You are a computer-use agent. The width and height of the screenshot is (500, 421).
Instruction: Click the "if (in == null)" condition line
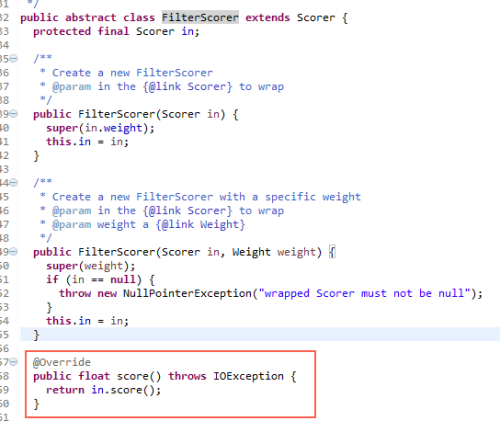click(x=100, y=279)
